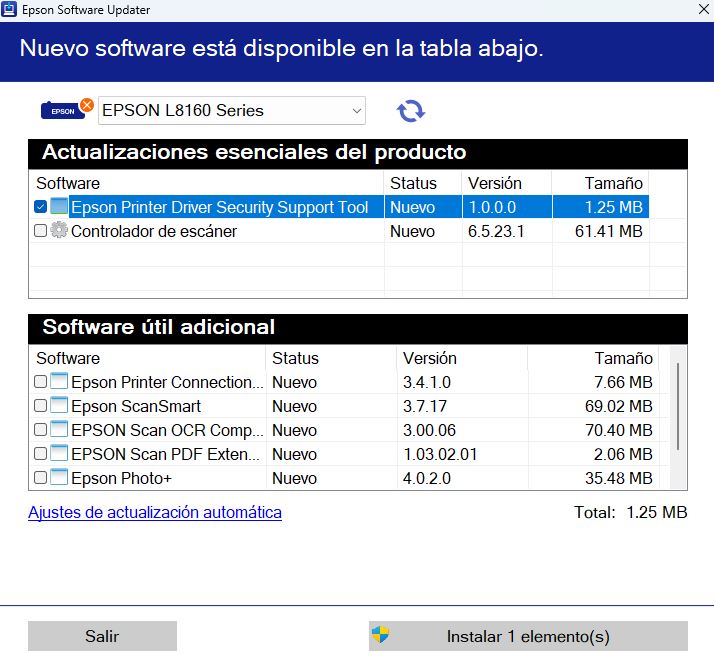The height and width of the screenshot is (665, 714).
Task: Check the EPSON Scan OCR Comp... checkbox
Action: pyautogui.click(x=41, y=430)
